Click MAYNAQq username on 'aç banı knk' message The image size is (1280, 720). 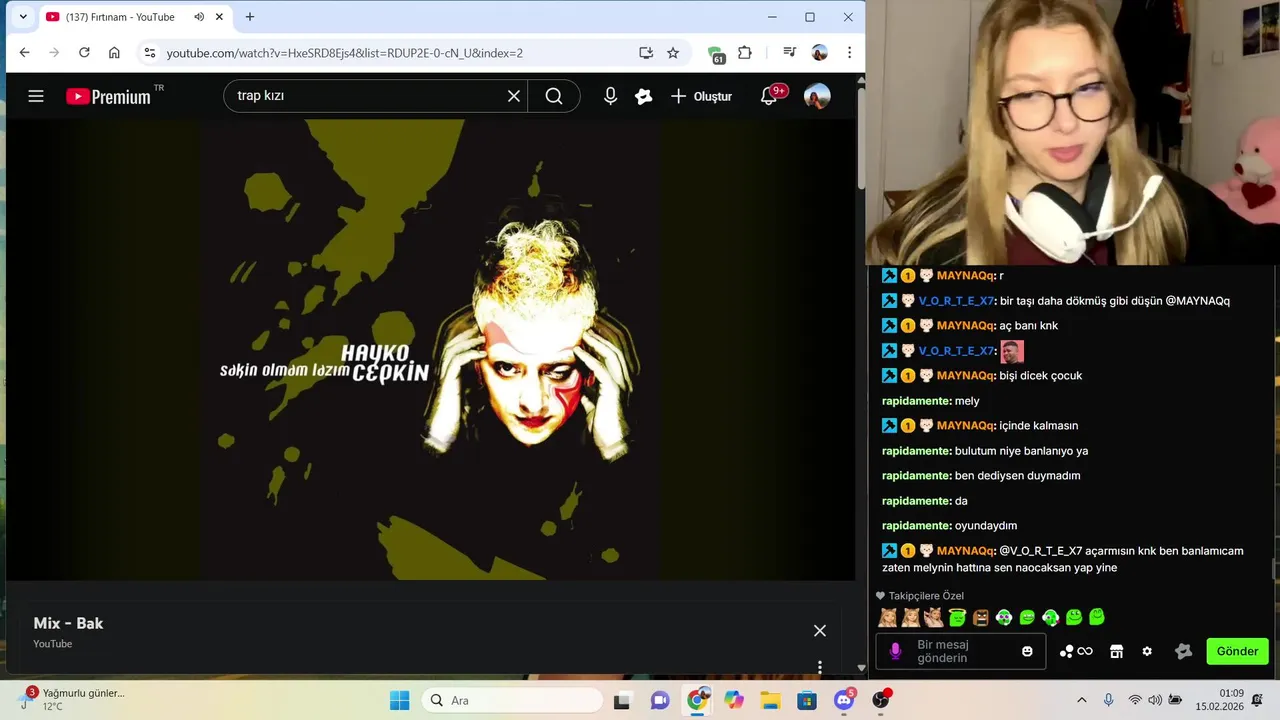click(x=966, y=326)
